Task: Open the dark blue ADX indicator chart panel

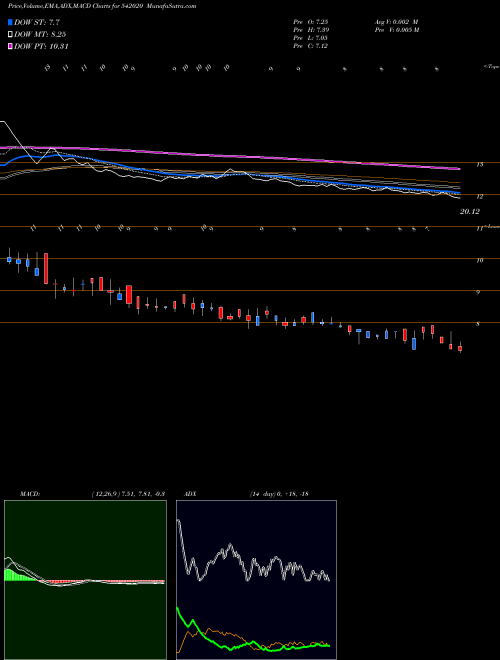Action: pos(256,580)
